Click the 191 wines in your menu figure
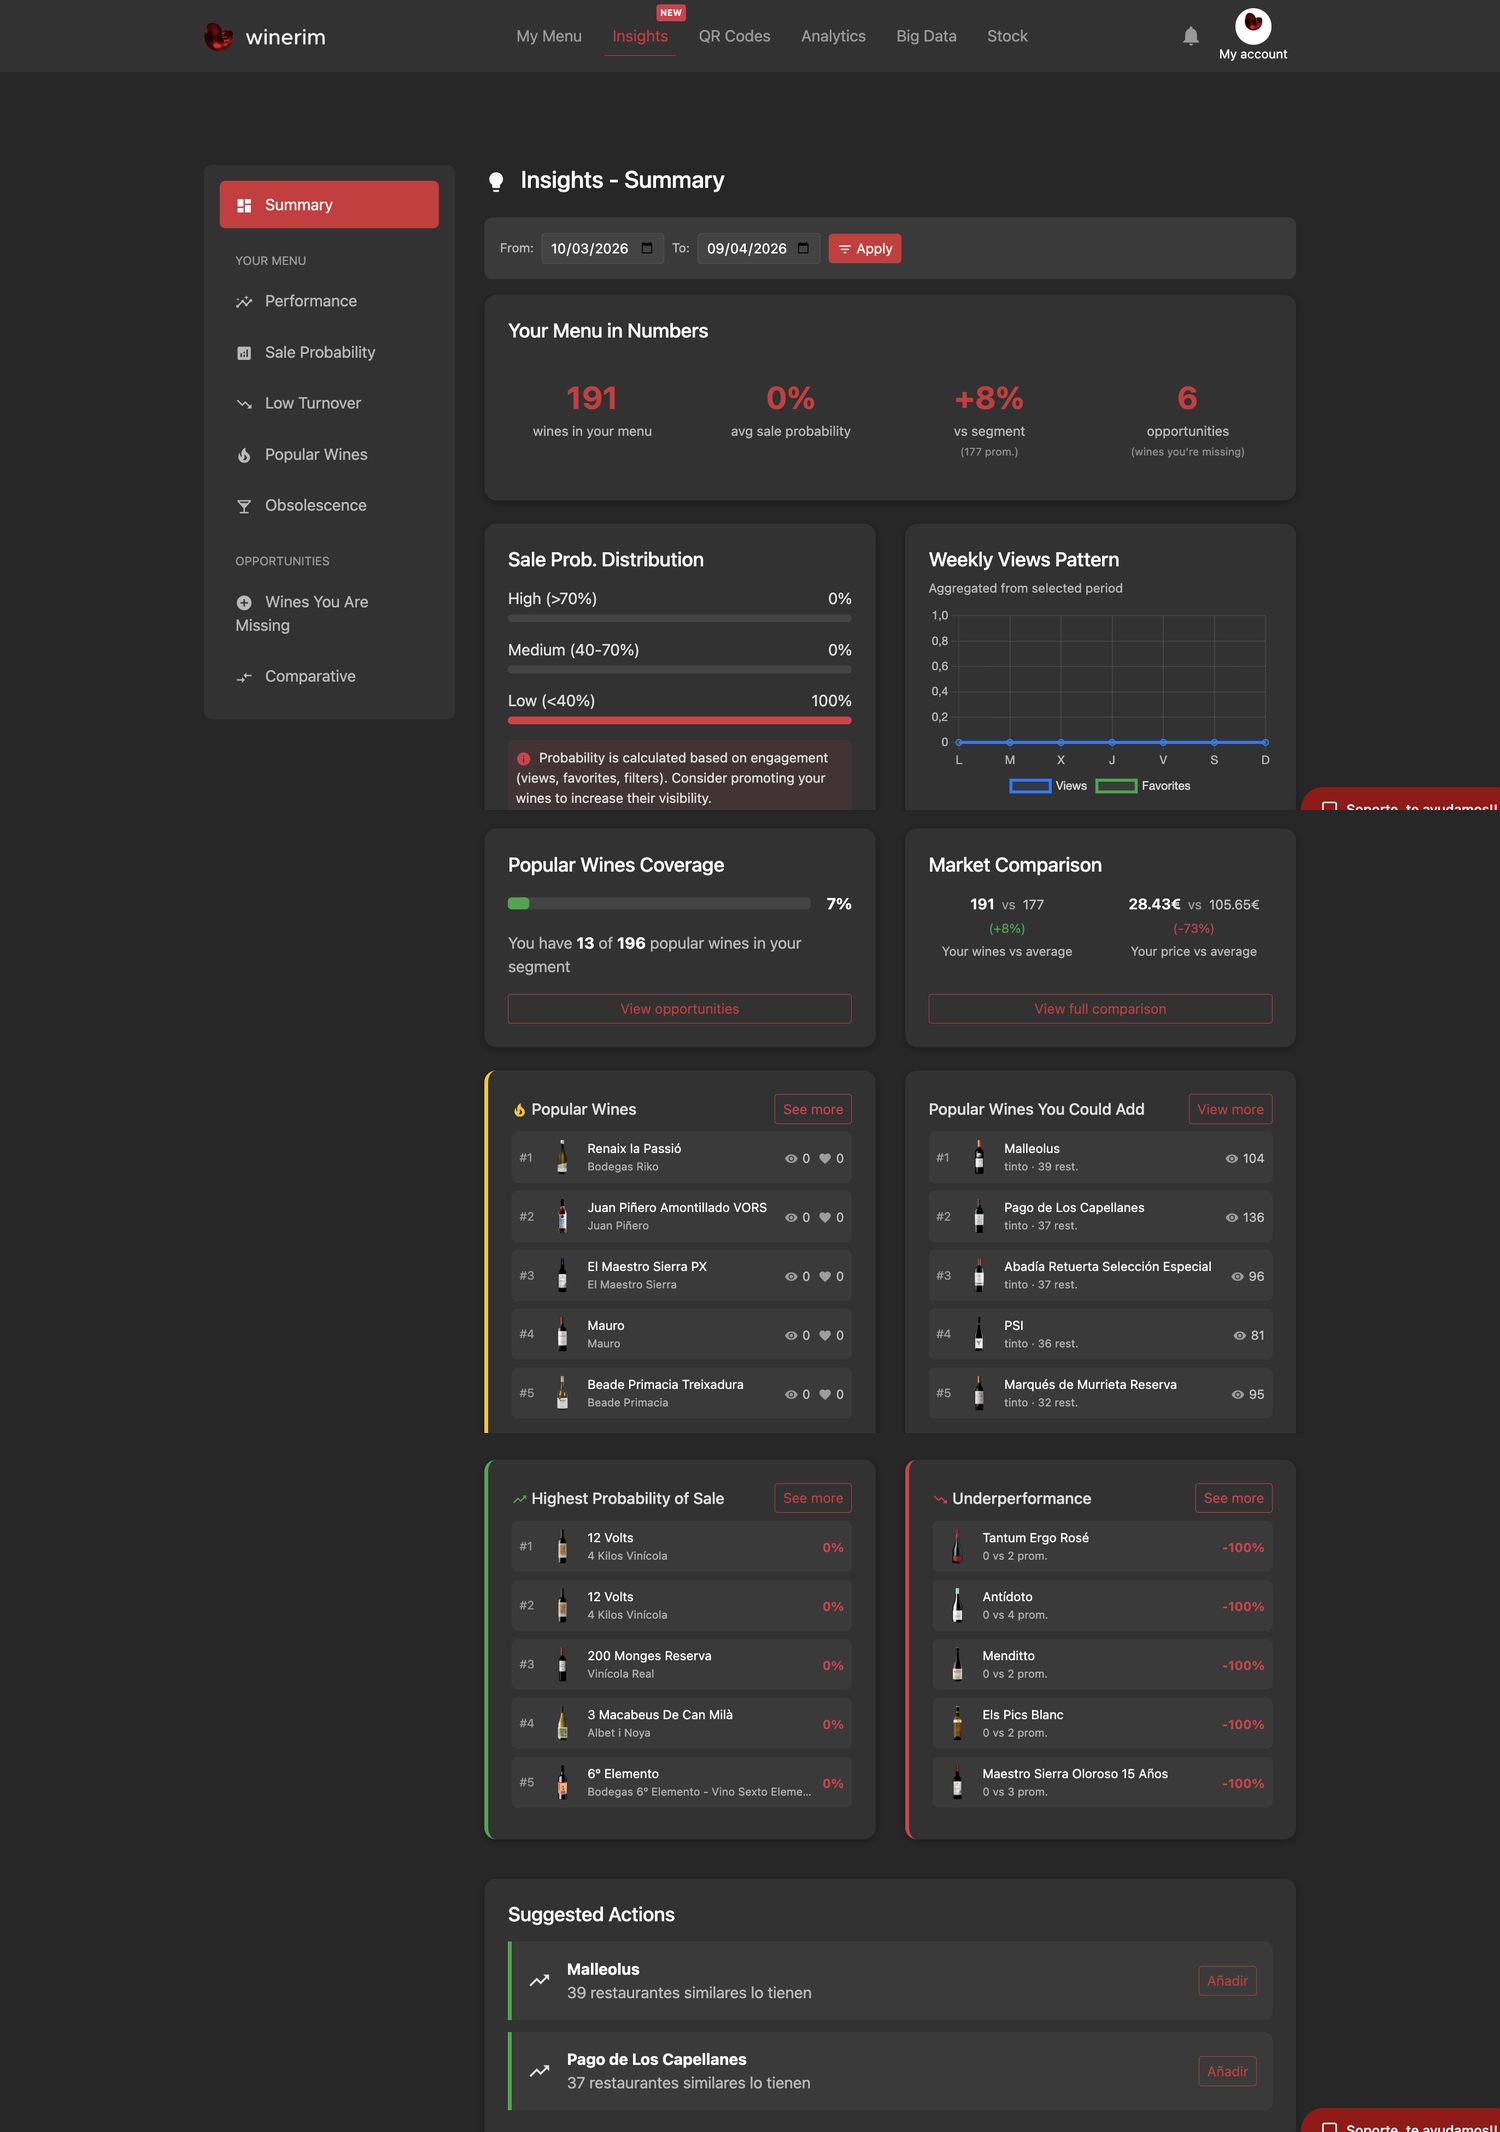 592,399
